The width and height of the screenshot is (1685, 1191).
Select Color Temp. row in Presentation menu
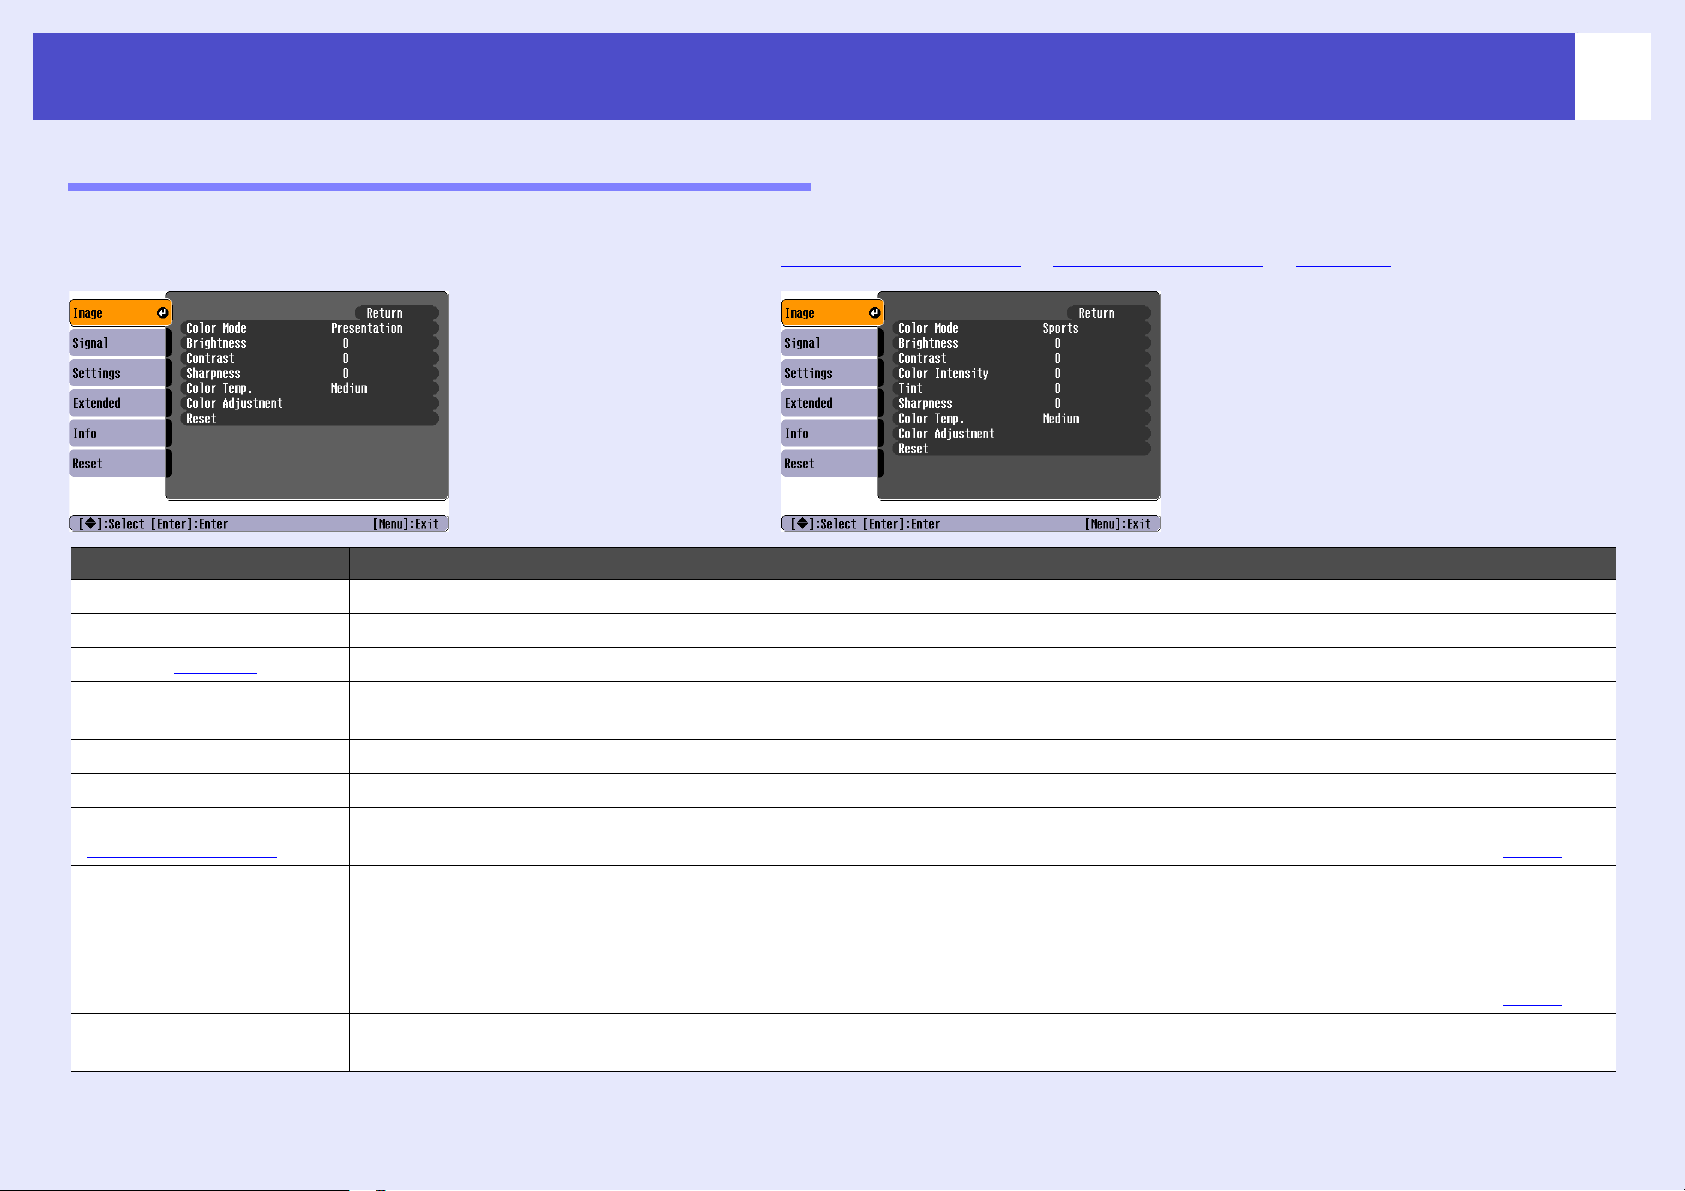pyautogui.click(x=310, y=388)
